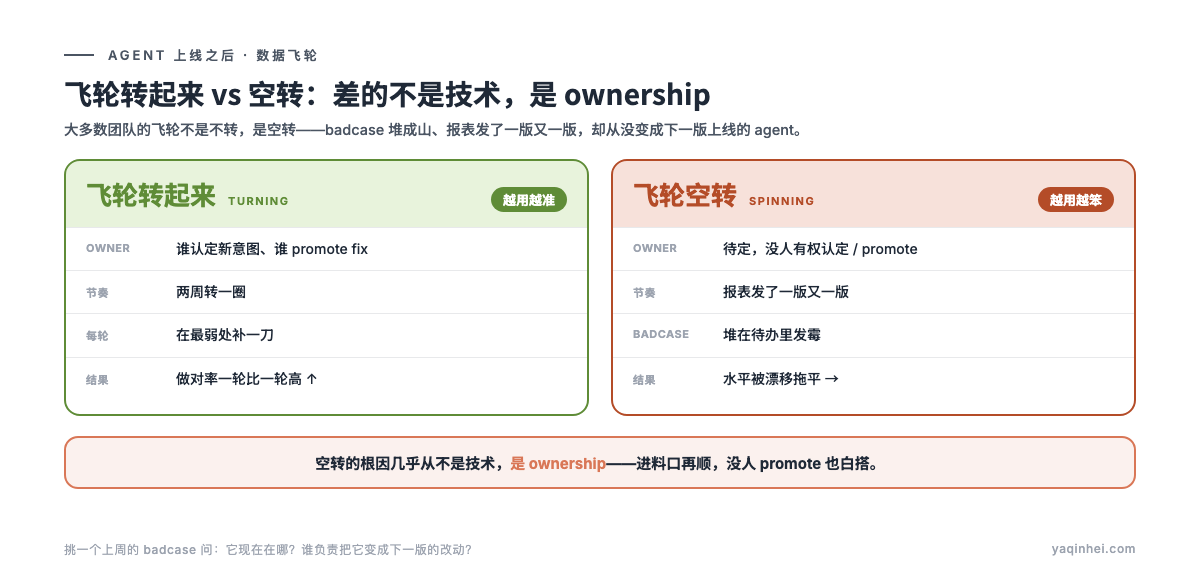Click the OWNER label in the red card
This screenshot has height=580, width=1200.
click(655, 248)
